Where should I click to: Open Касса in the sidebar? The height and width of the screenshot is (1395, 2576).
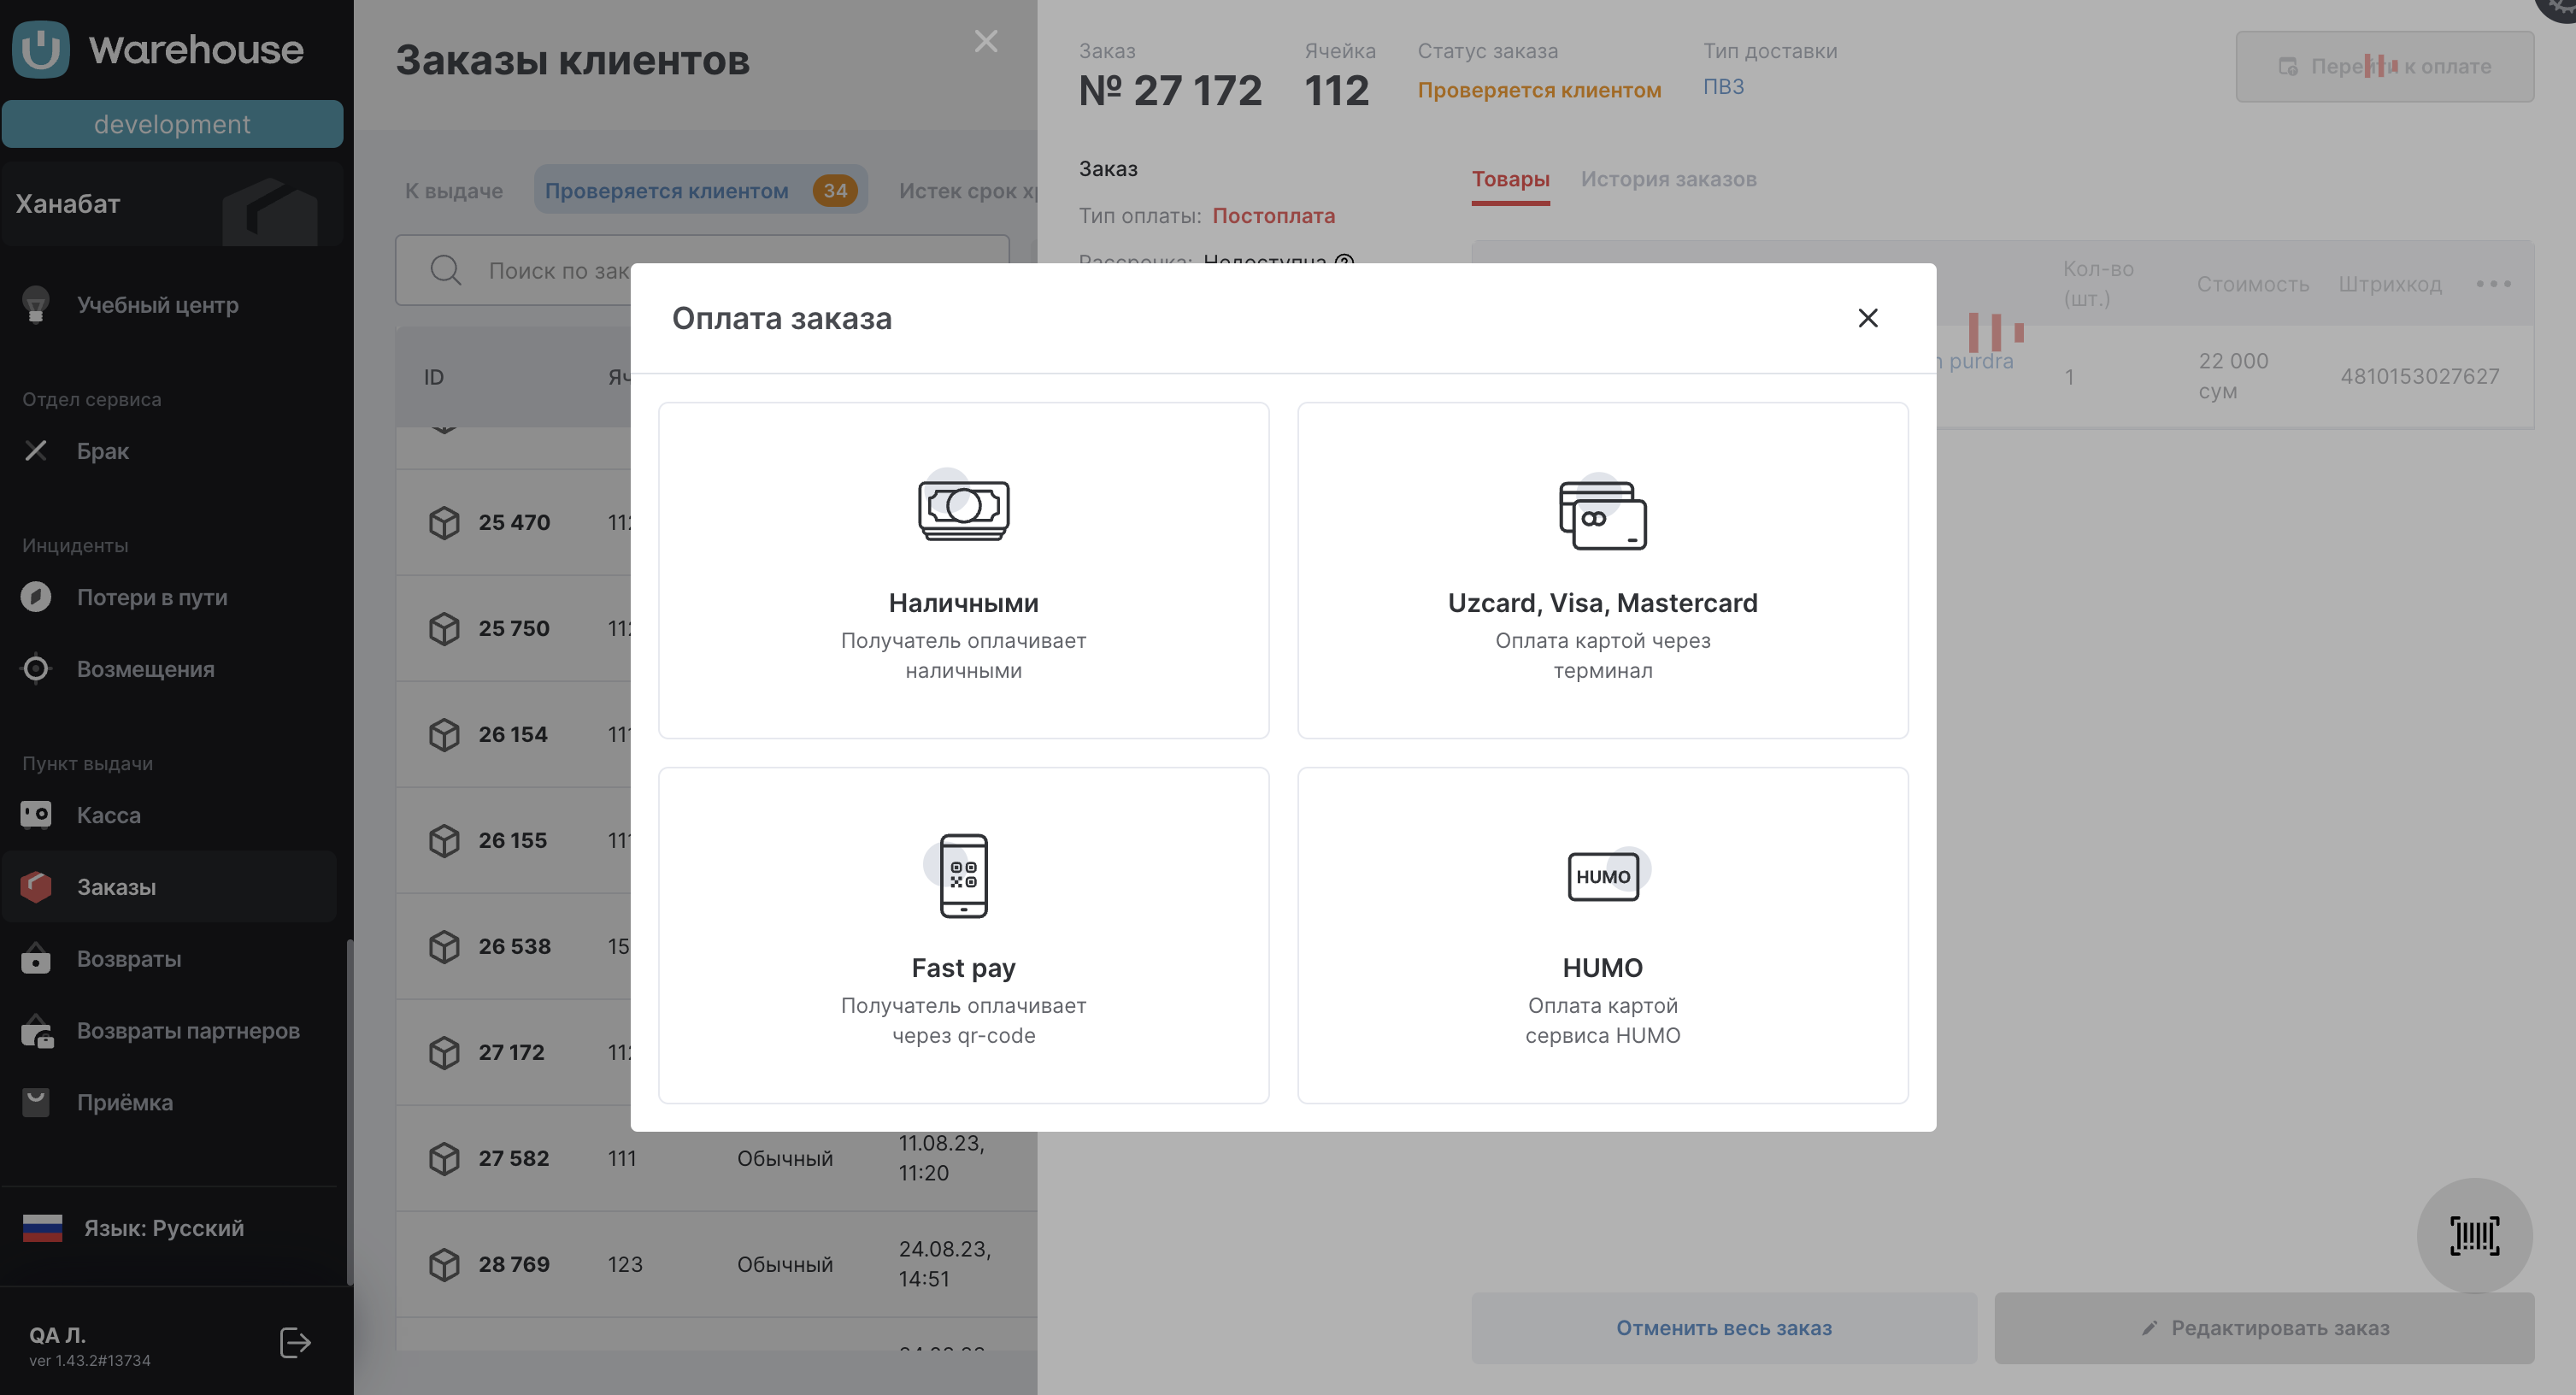click(109, 815)
